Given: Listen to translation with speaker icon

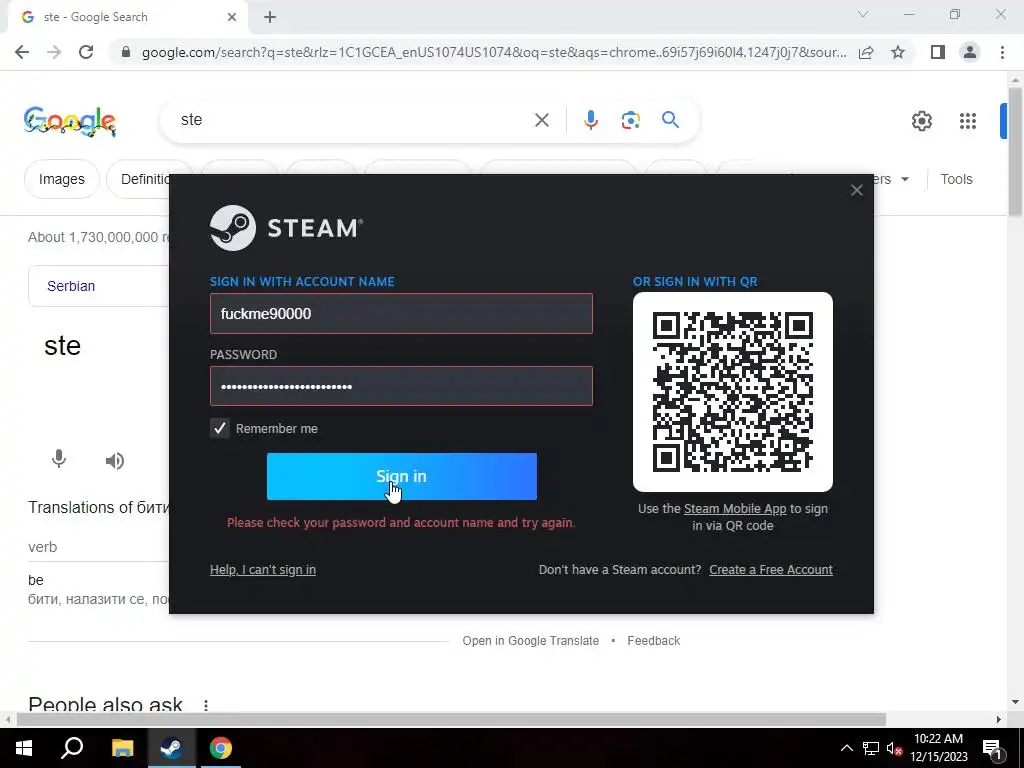Looking at the screenshot, I should pyautogui.click(x=114, y=460).
